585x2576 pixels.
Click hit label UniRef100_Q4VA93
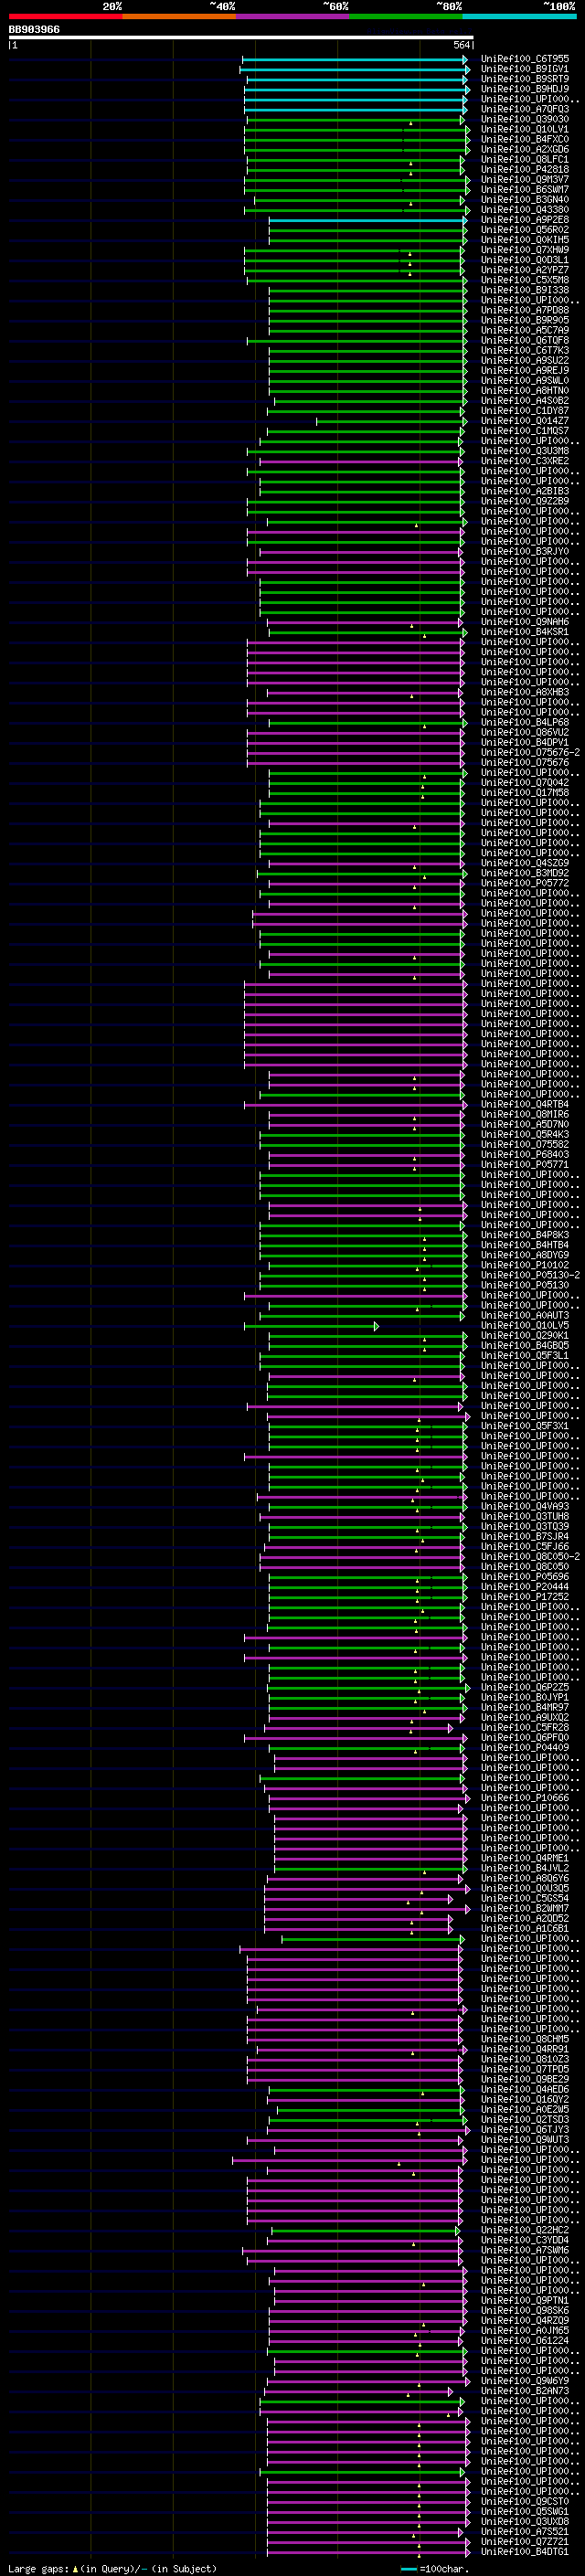pyautogui.click(x=525, y=1506)
